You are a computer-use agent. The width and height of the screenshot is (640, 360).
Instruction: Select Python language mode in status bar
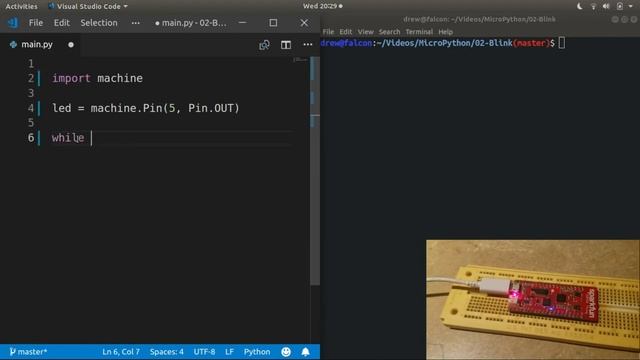(257, 351)
